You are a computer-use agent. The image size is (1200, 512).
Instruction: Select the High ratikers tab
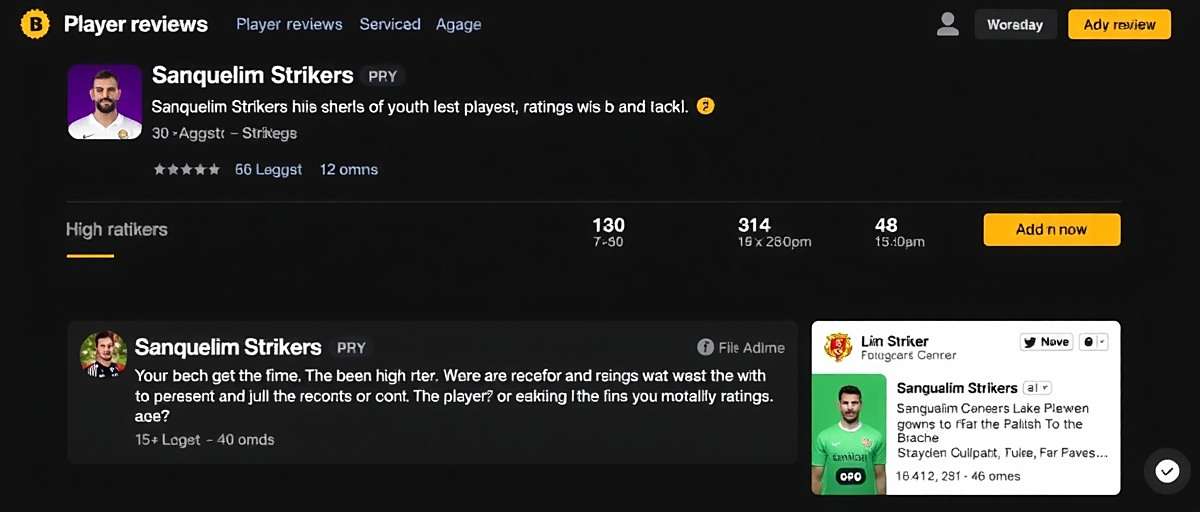[x=117, y=230]
